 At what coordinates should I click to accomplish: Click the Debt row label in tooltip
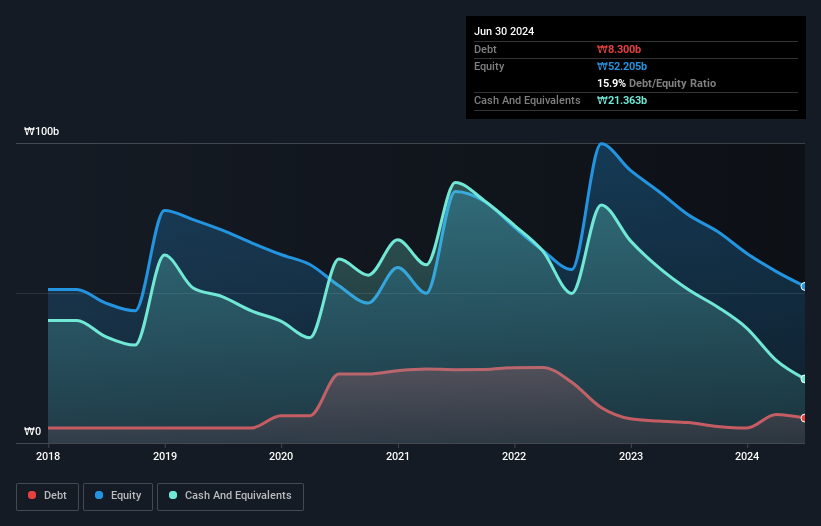click(485, 49)
